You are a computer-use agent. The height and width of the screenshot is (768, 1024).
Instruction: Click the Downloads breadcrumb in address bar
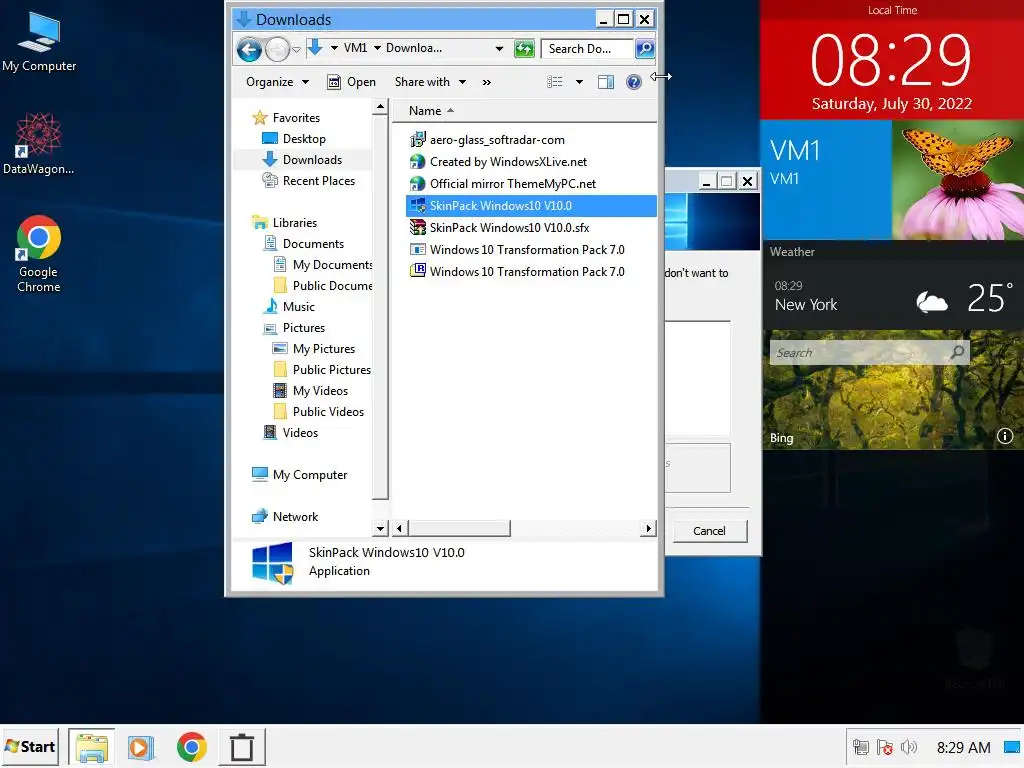click(x=413, y=48)
